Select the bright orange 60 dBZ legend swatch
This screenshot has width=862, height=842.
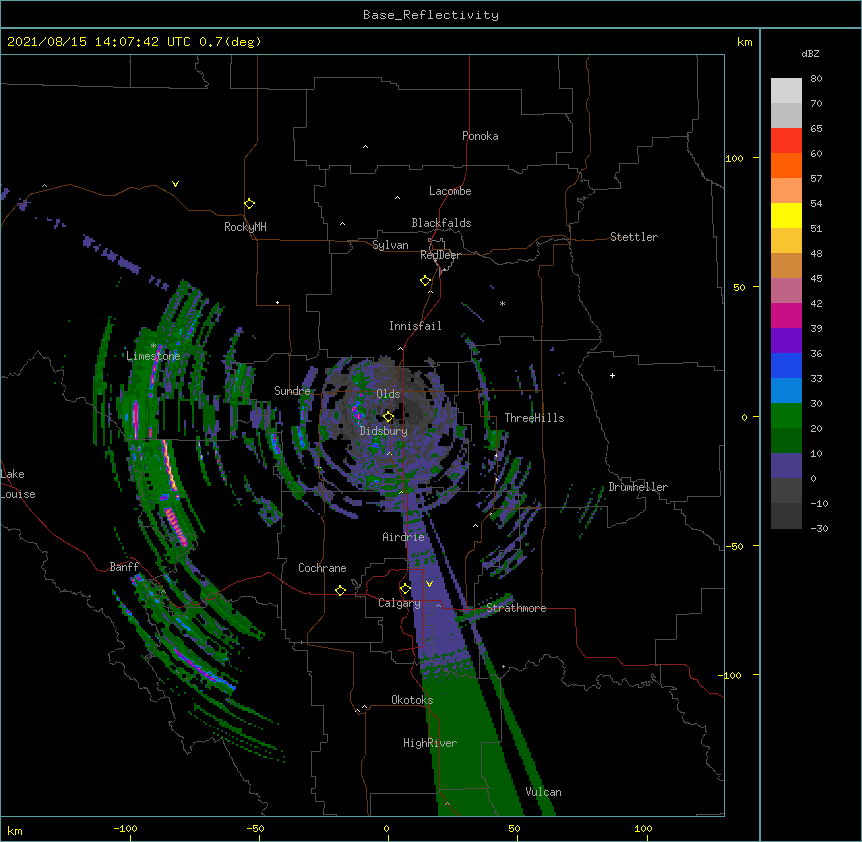786,165
